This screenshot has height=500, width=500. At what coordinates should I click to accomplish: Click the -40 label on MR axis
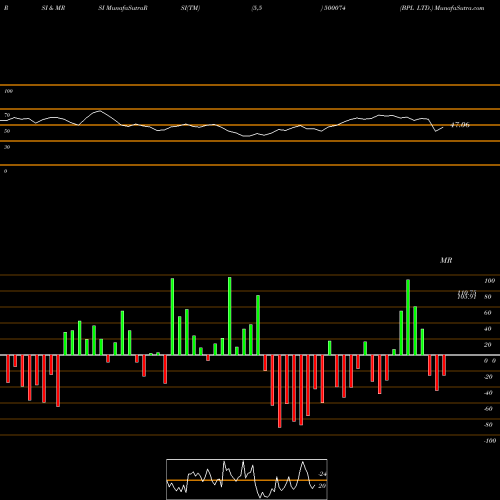tap(488, 393)
